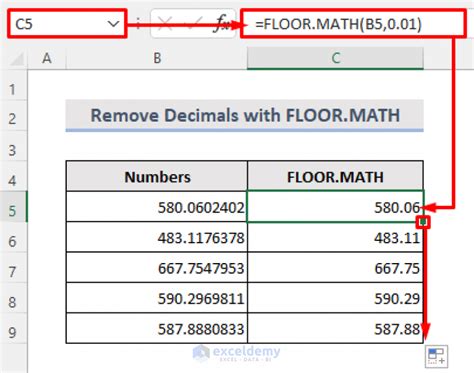Click the Cancel X icon in formula bar
This screenshot has height=373, width=474.
tap(165, 24)
